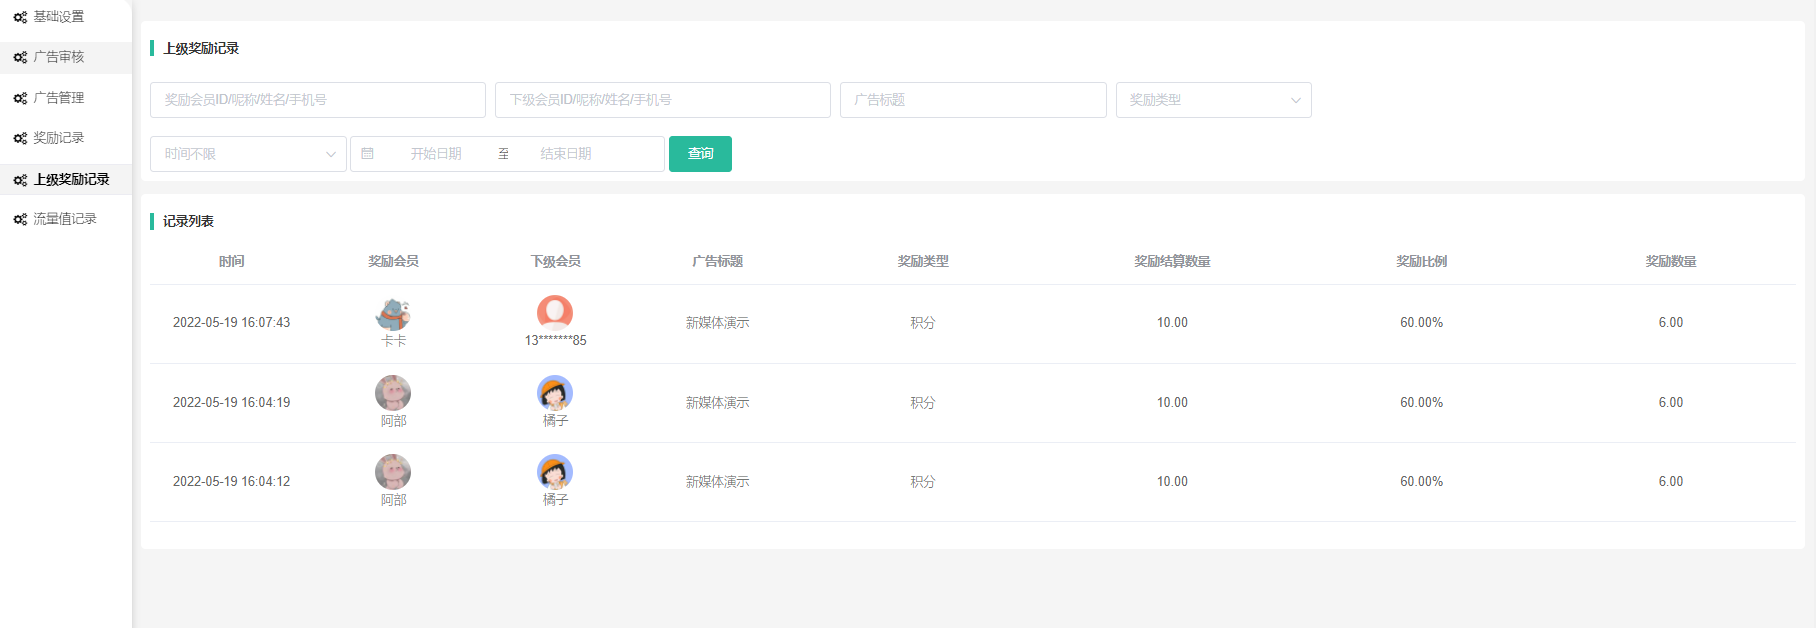
Task: Click 阿部 member name in second row
Action: [x=393, y=421]
